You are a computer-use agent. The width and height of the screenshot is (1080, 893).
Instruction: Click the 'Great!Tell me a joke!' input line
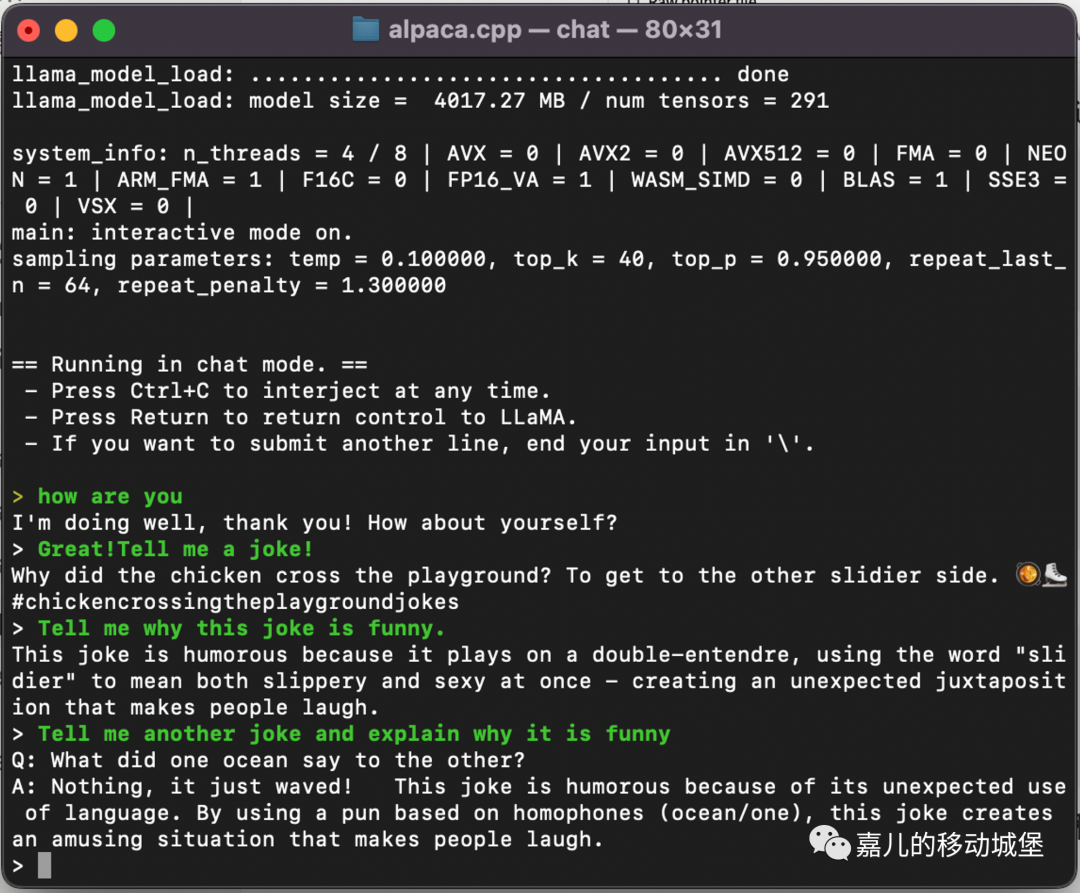coord(175,549)
